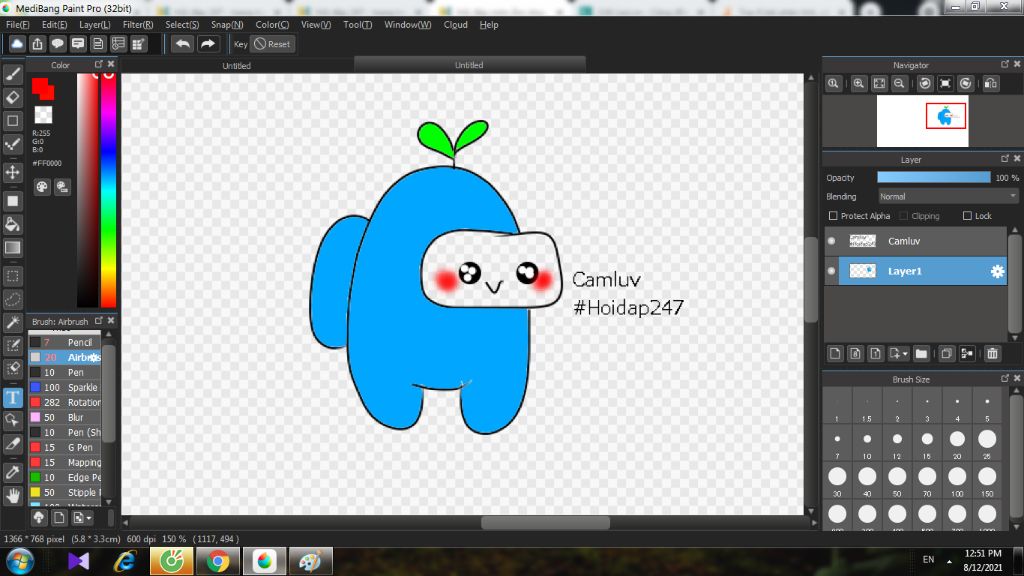Click the red foreground color swatch
This screenshot has height=576, width=1024.
(x=42, y=88)
